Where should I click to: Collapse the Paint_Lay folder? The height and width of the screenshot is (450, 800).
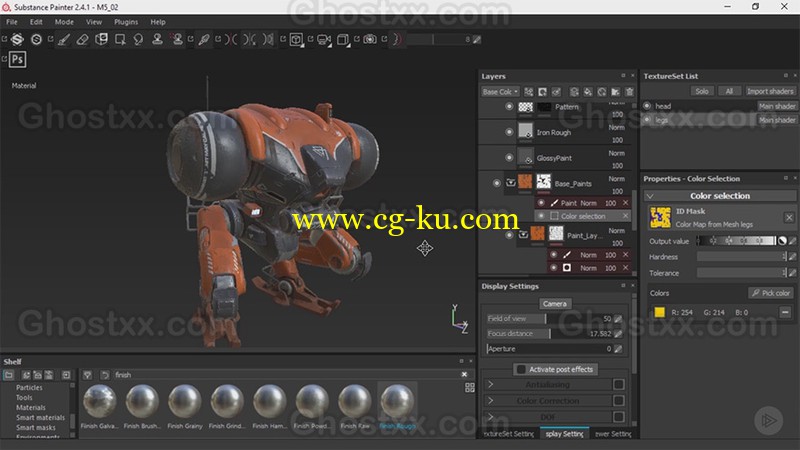523,235
